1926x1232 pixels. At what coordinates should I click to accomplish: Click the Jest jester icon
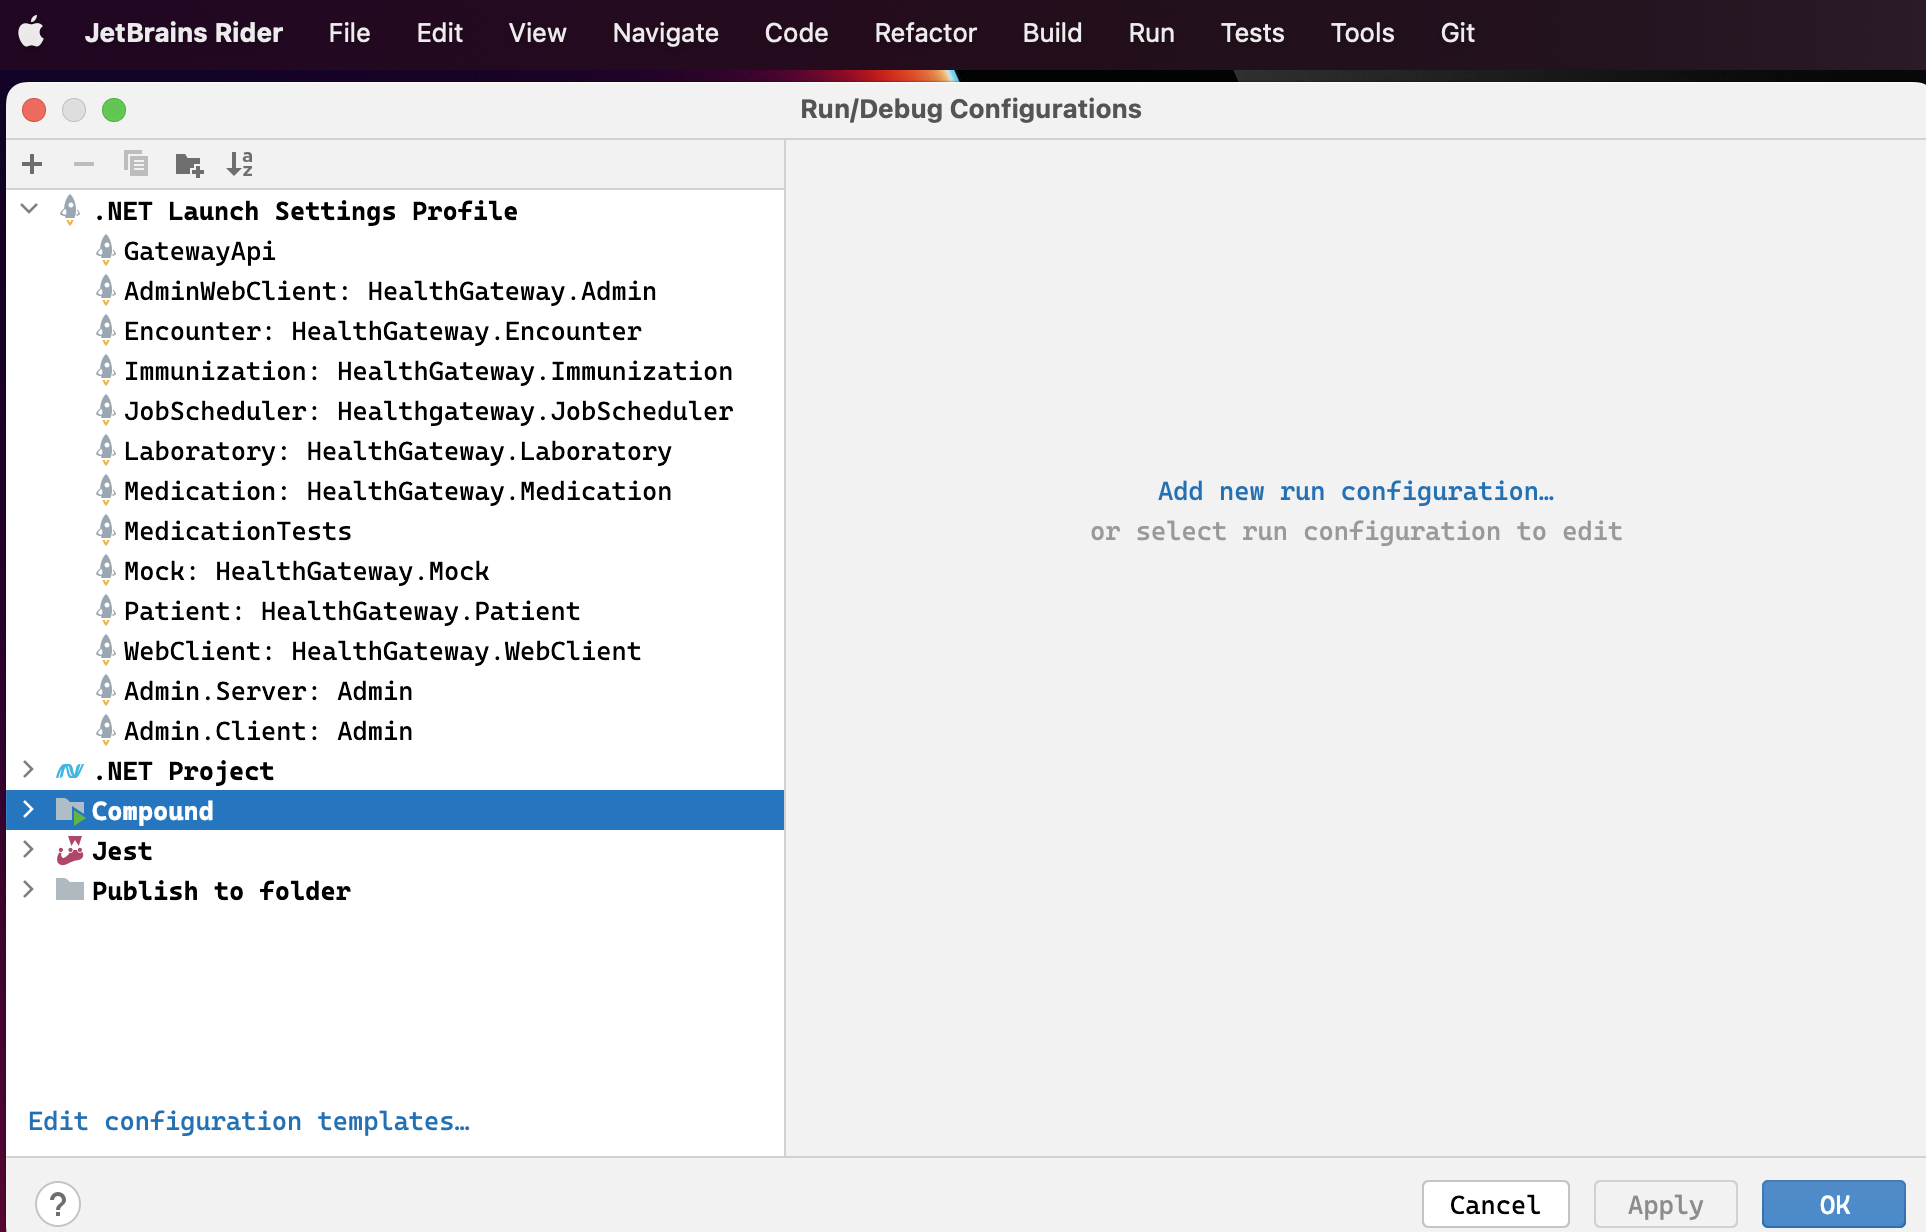tap(70, 851)
